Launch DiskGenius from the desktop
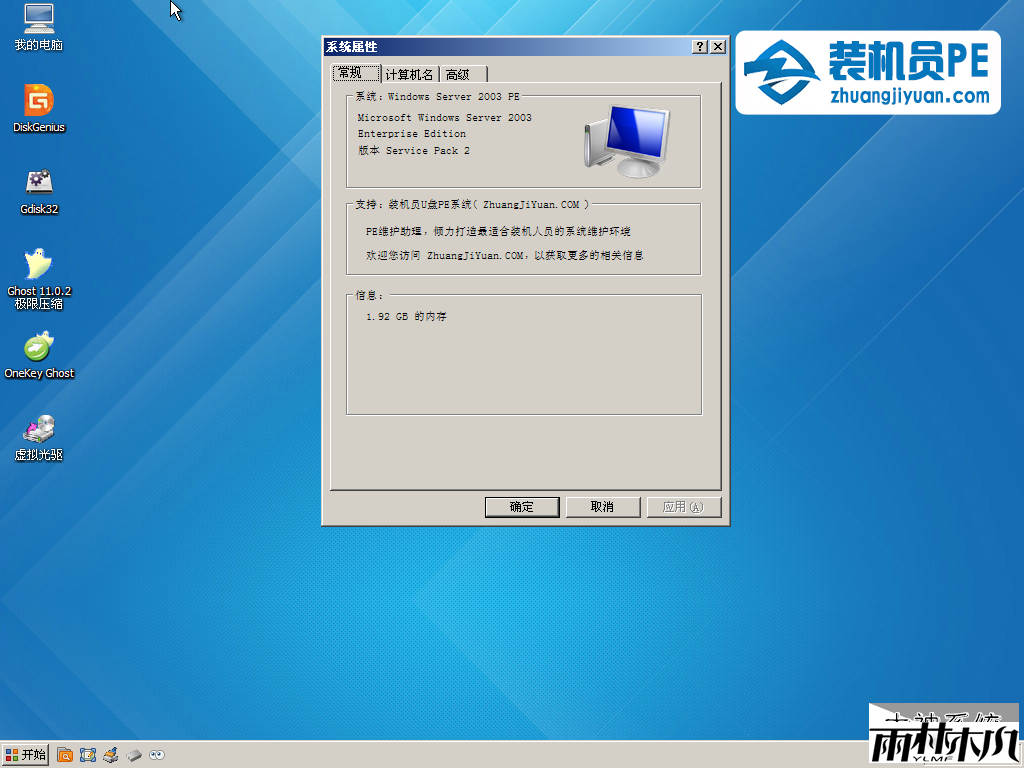This screenshot has height=768, width=1024. [x=38, y=101]
